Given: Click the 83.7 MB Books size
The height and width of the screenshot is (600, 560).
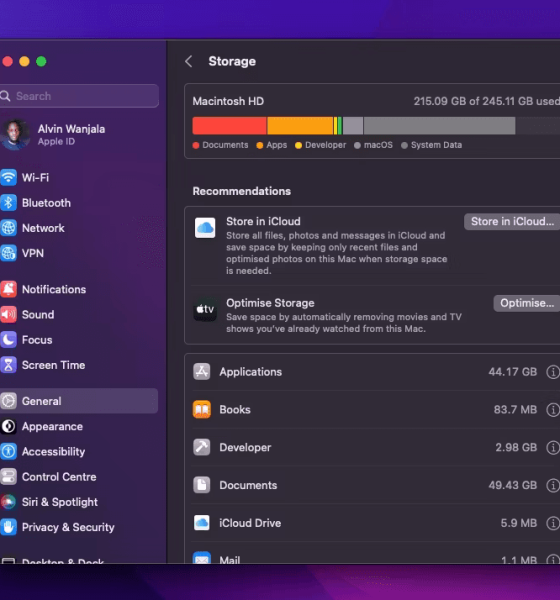Looking at the screenshot, I should coord(515,410).
